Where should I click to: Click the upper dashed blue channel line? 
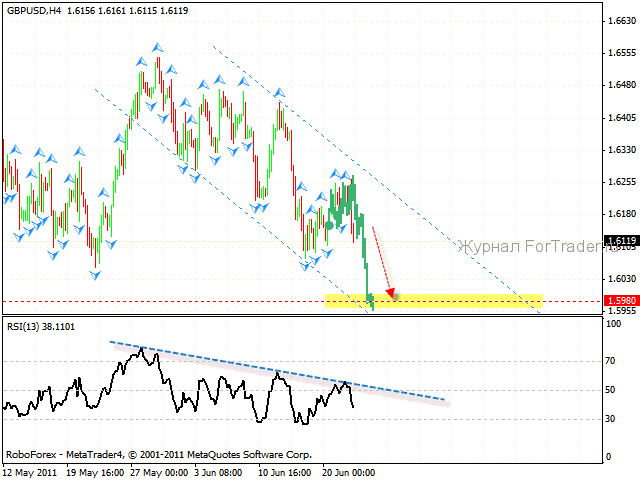point(376,180)
